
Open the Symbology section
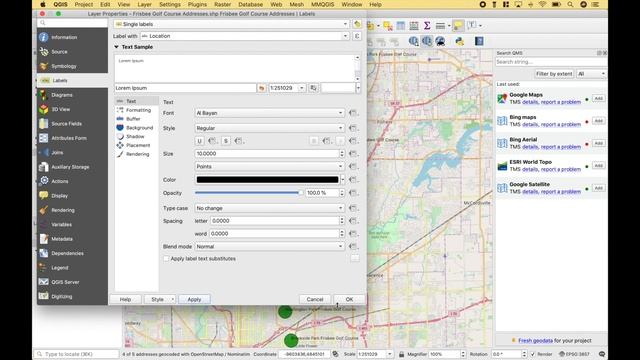72,66
